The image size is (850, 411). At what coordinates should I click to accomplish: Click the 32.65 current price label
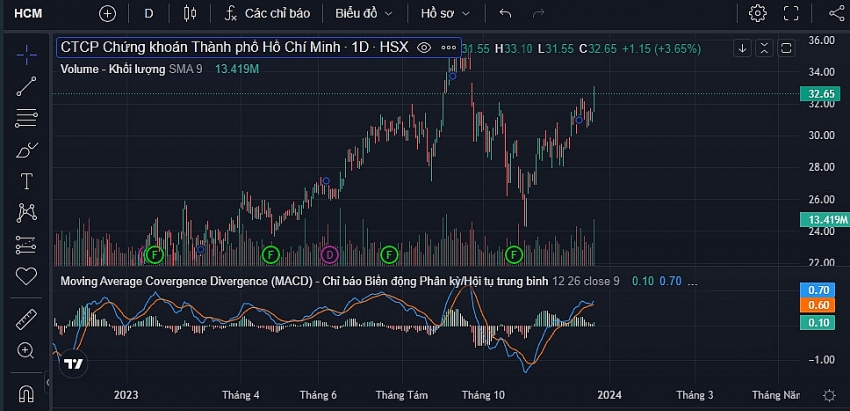820,94
